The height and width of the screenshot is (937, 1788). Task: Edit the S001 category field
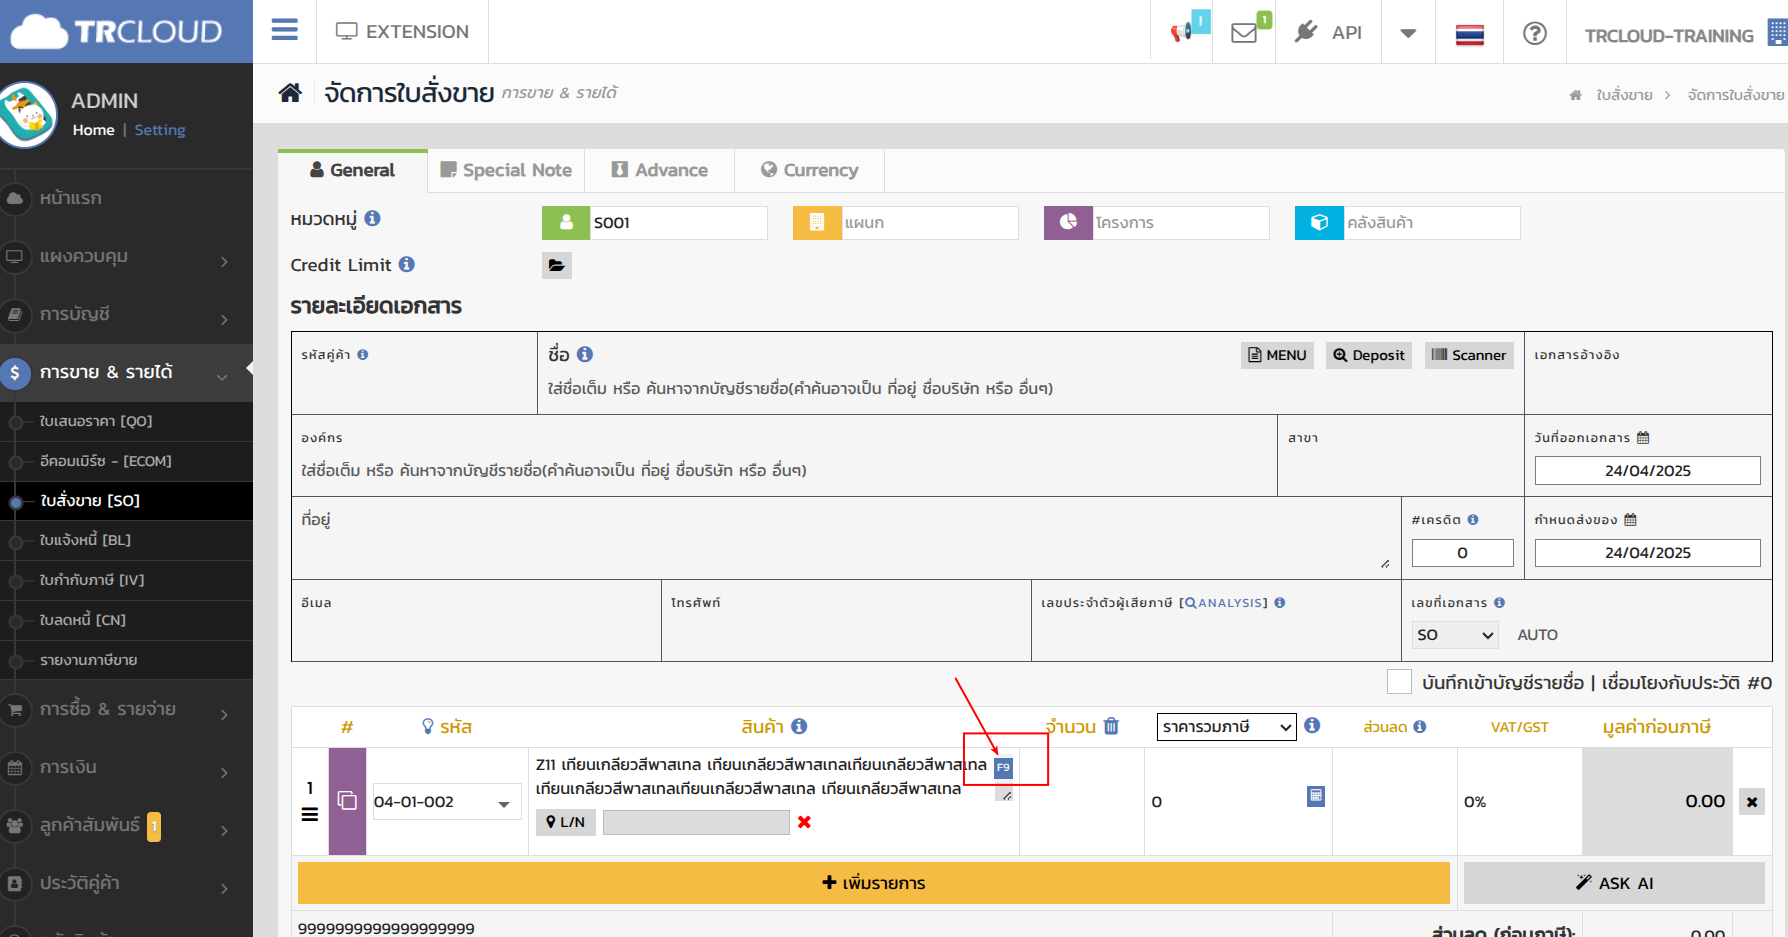point(678,223)
